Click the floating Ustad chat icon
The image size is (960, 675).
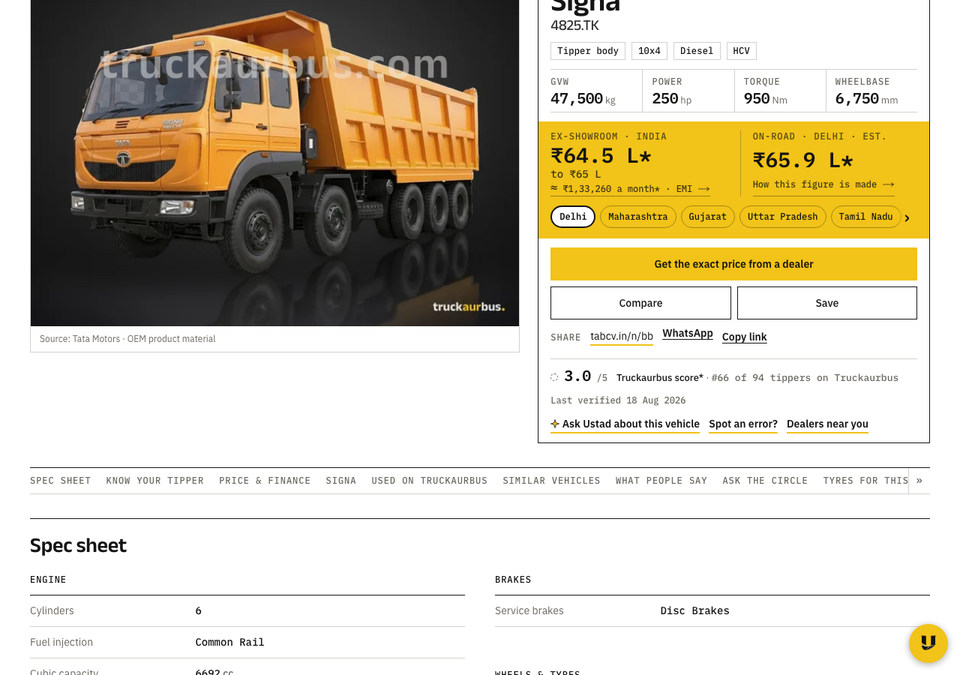tap(928, 643)
